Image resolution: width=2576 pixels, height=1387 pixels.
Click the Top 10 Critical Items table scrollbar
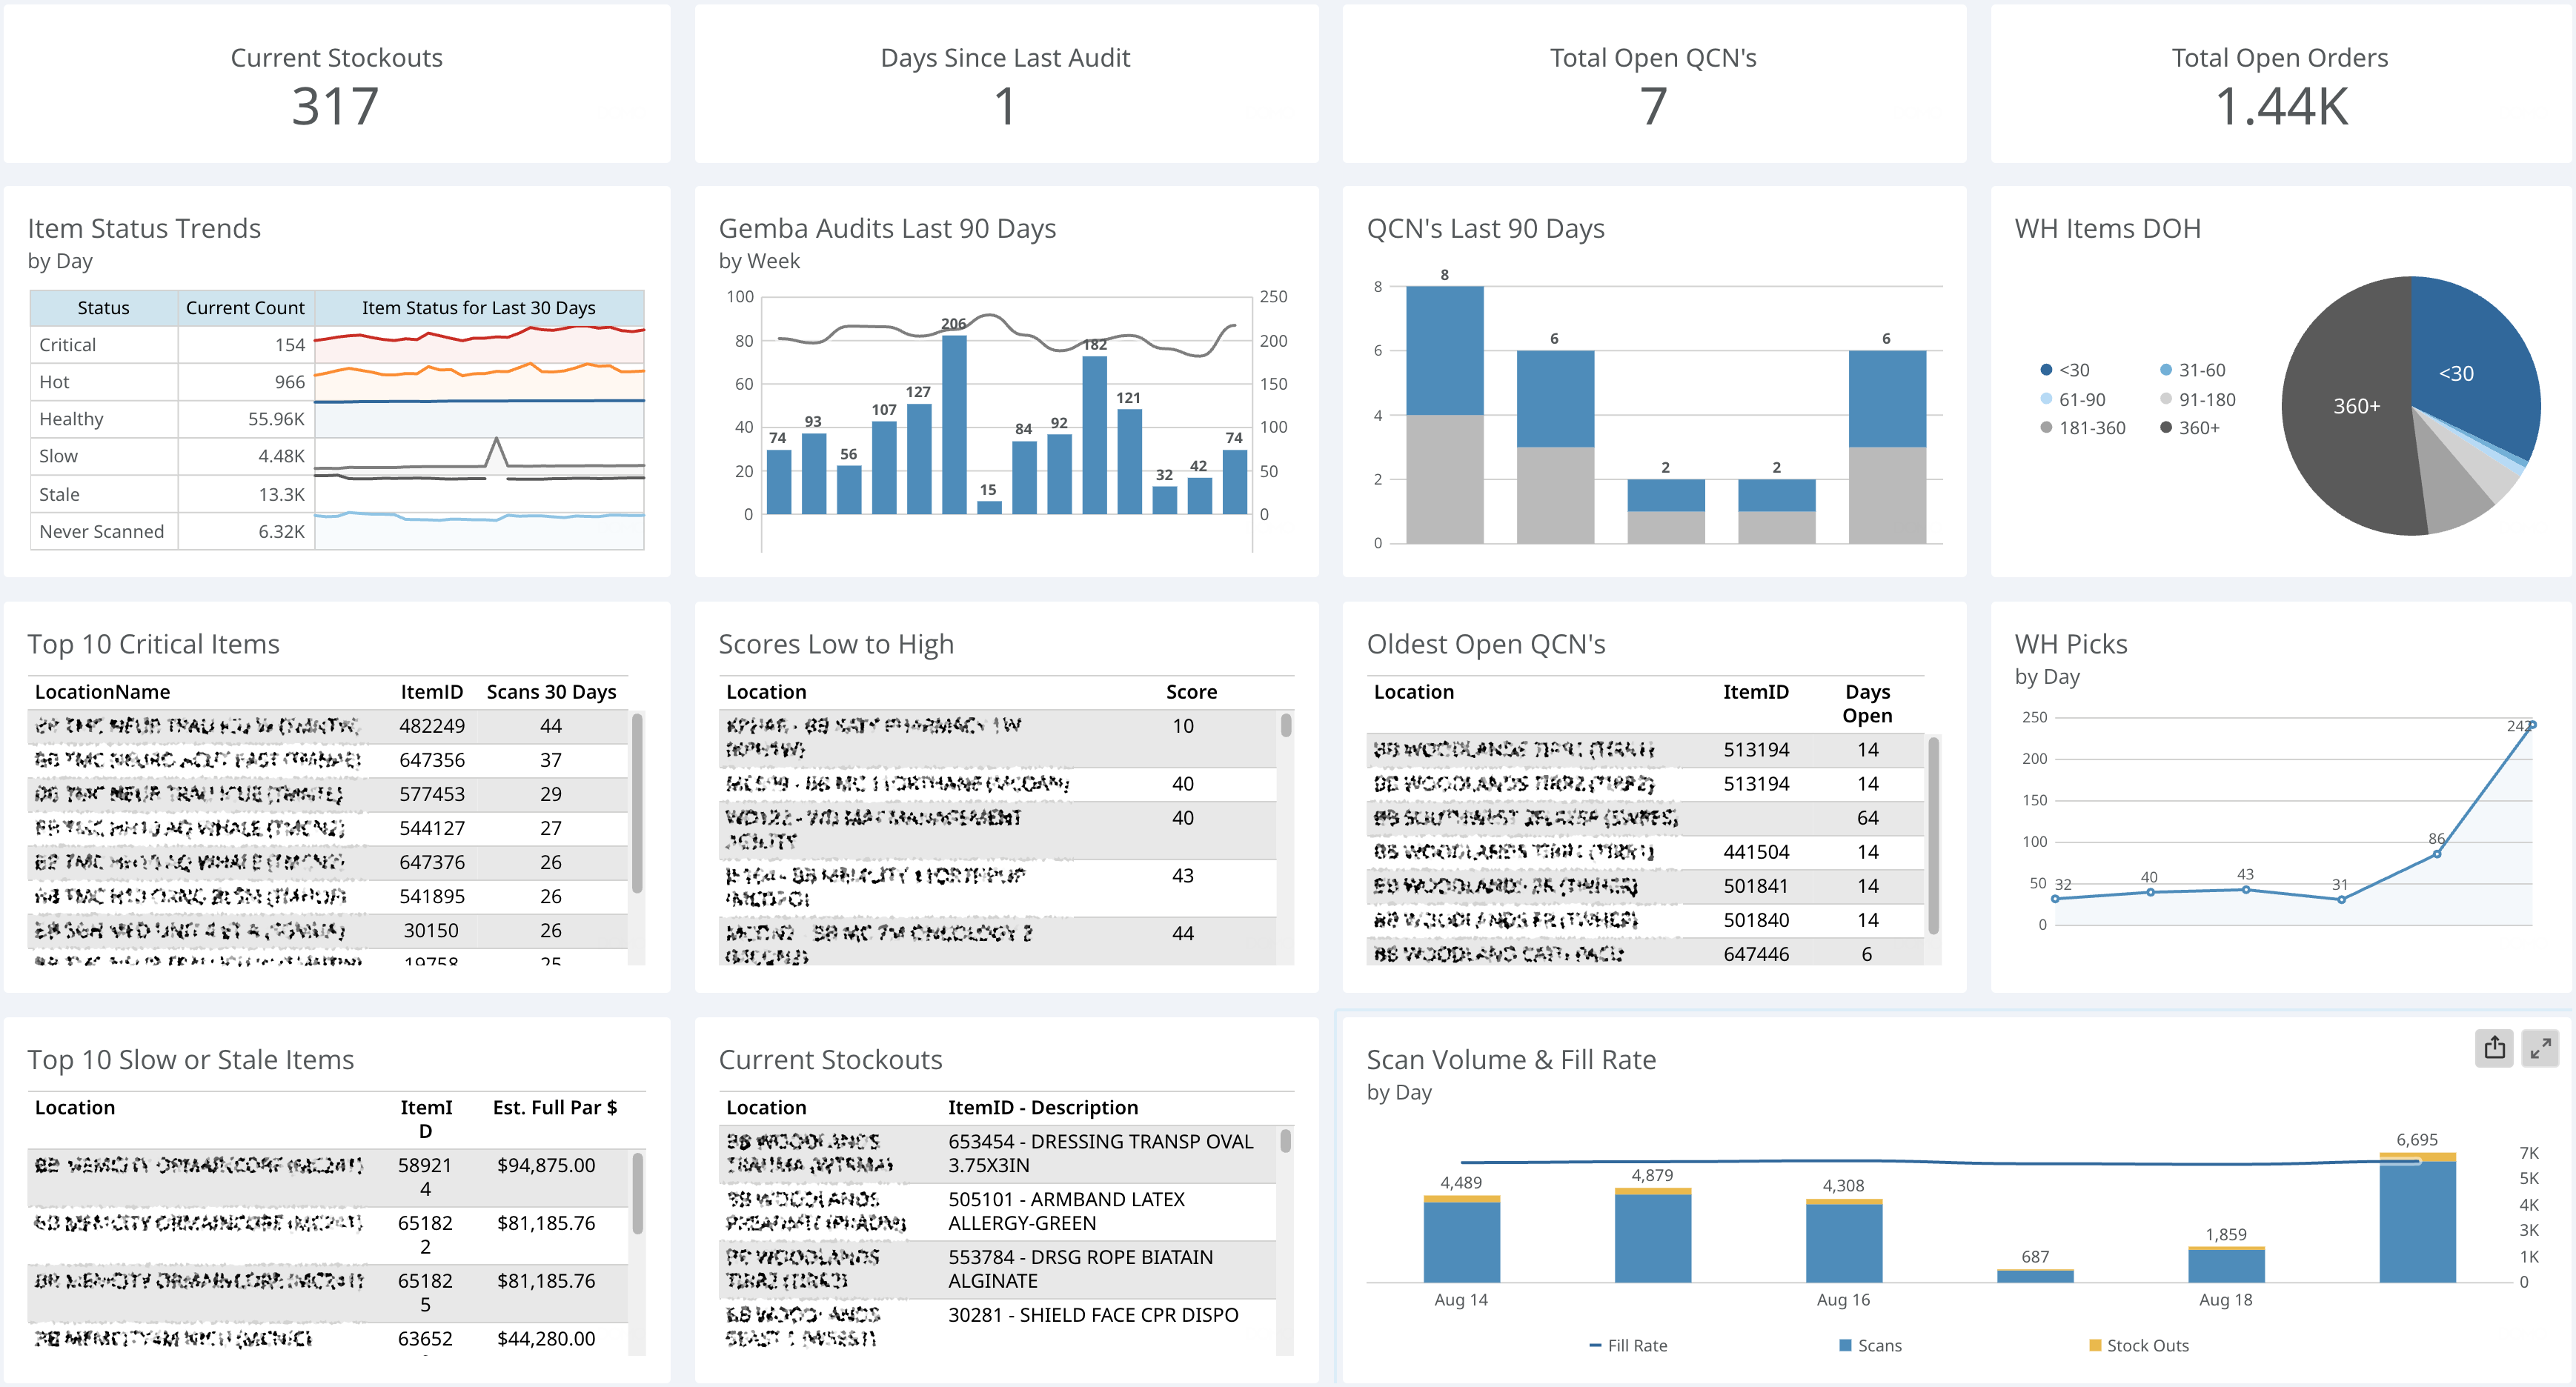(x=637, y=803)
